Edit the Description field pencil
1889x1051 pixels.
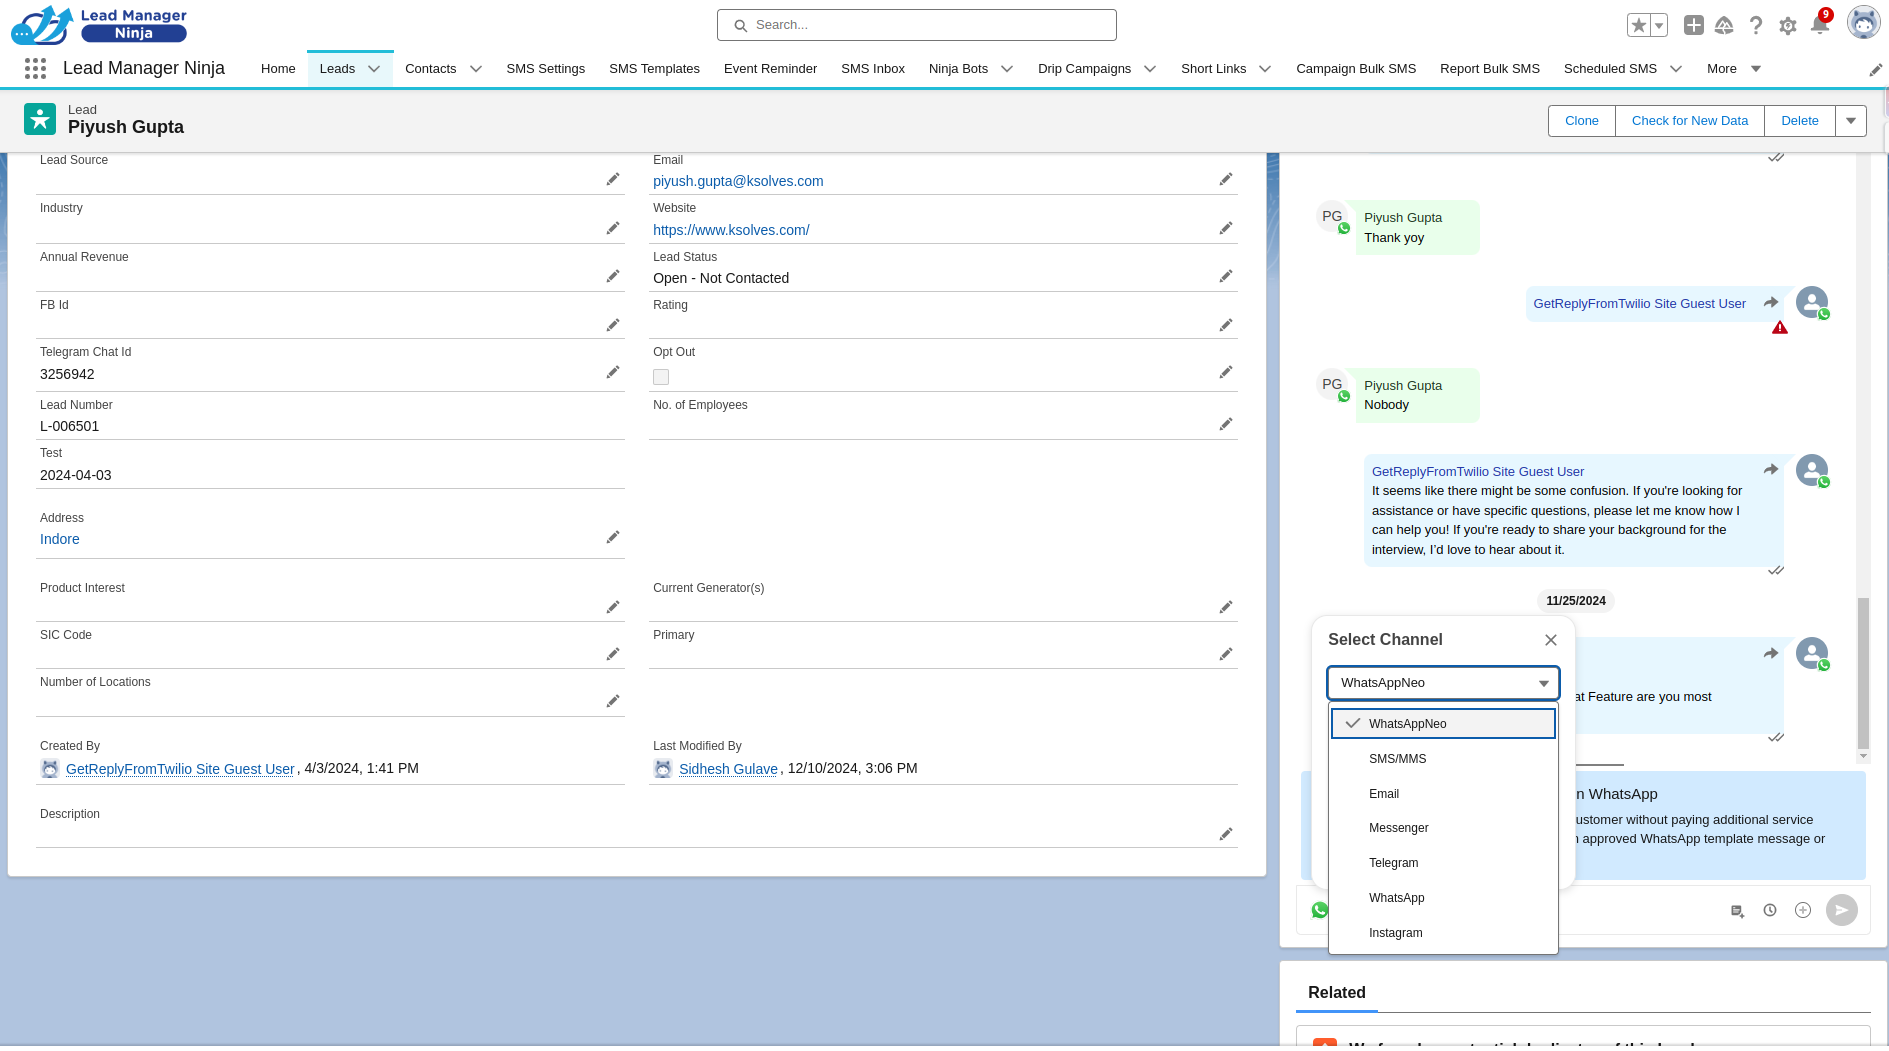tap(1226, 834)
